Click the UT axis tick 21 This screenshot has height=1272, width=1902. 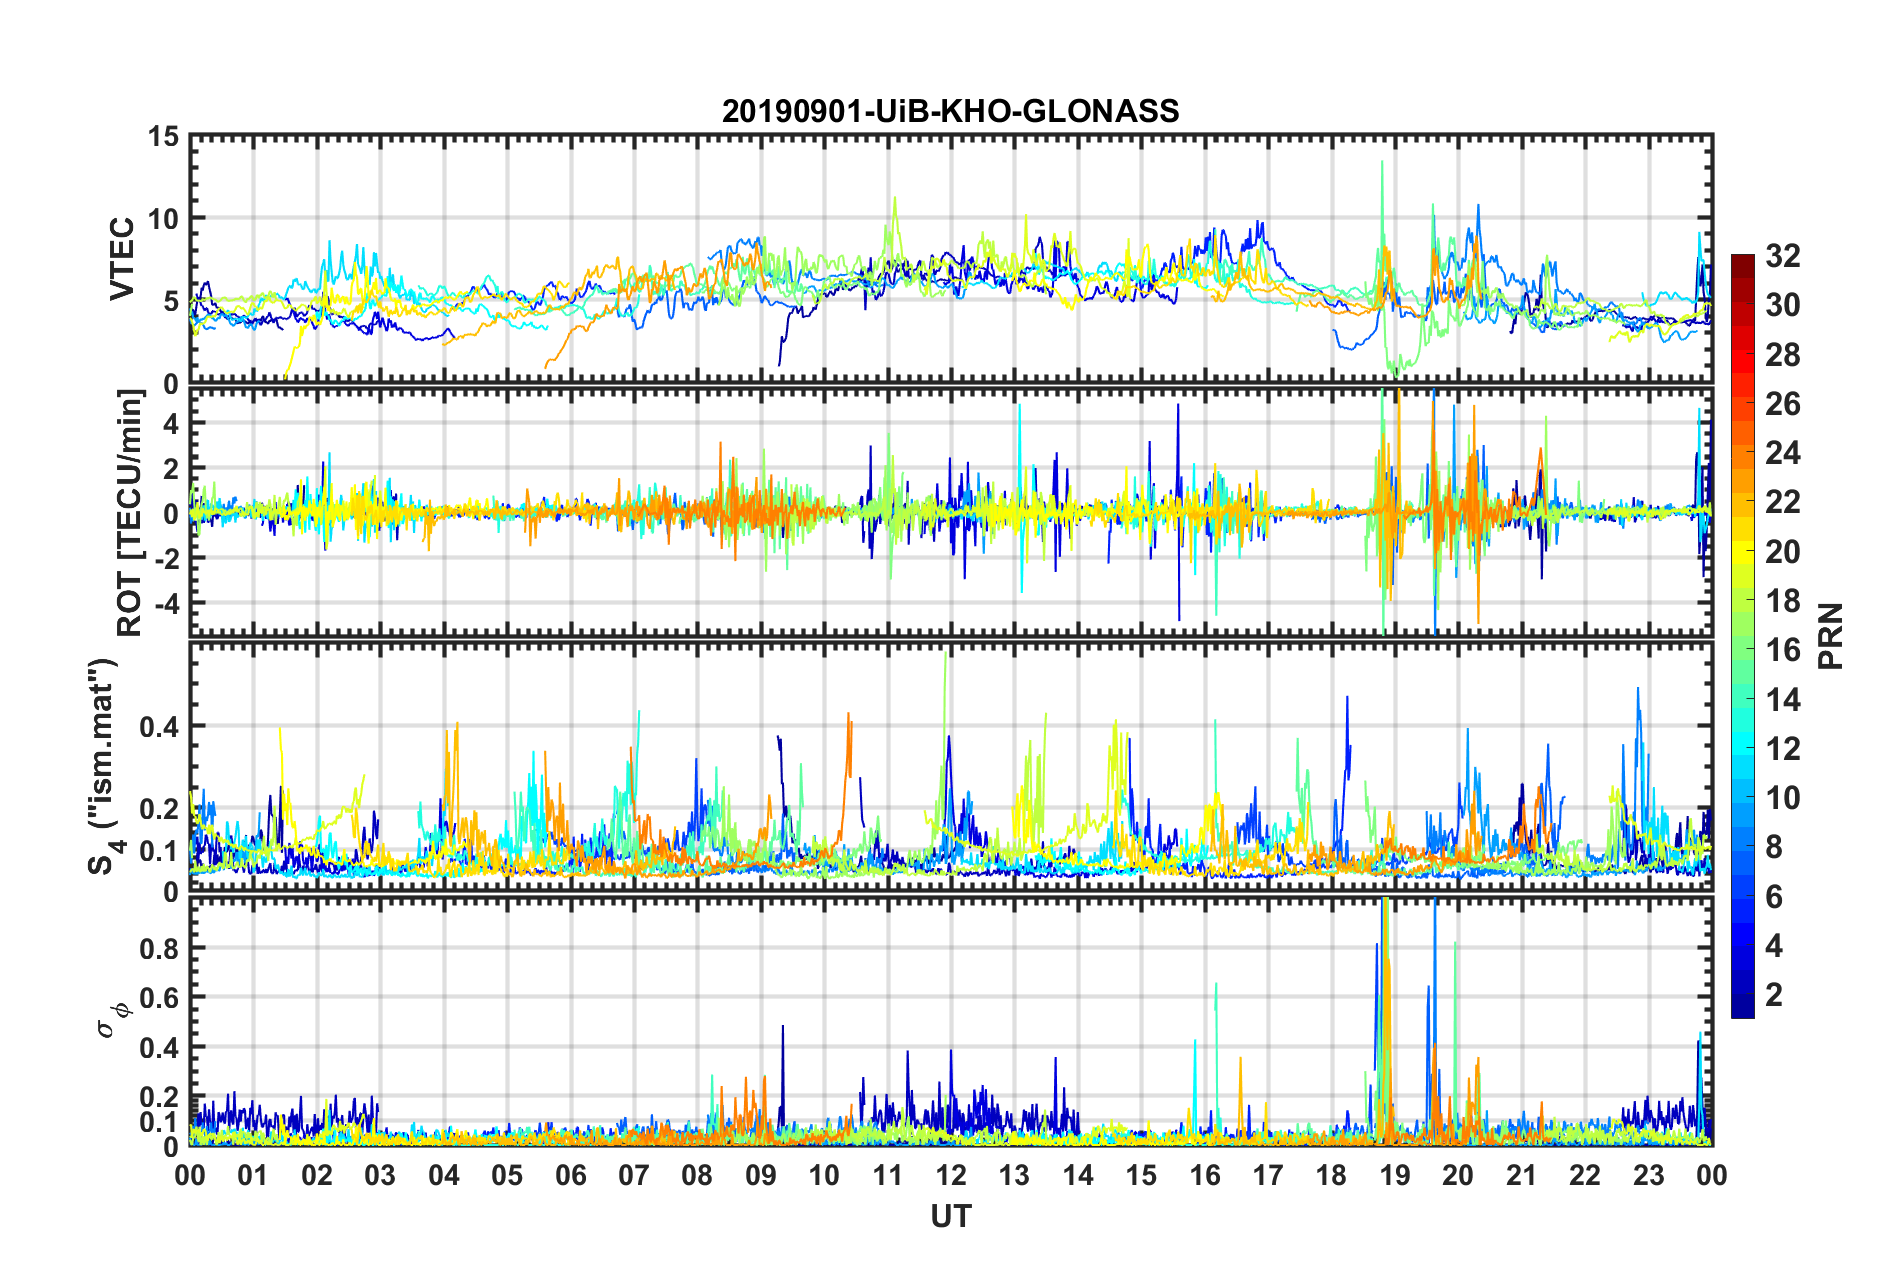click(x=1522, y=1175)
